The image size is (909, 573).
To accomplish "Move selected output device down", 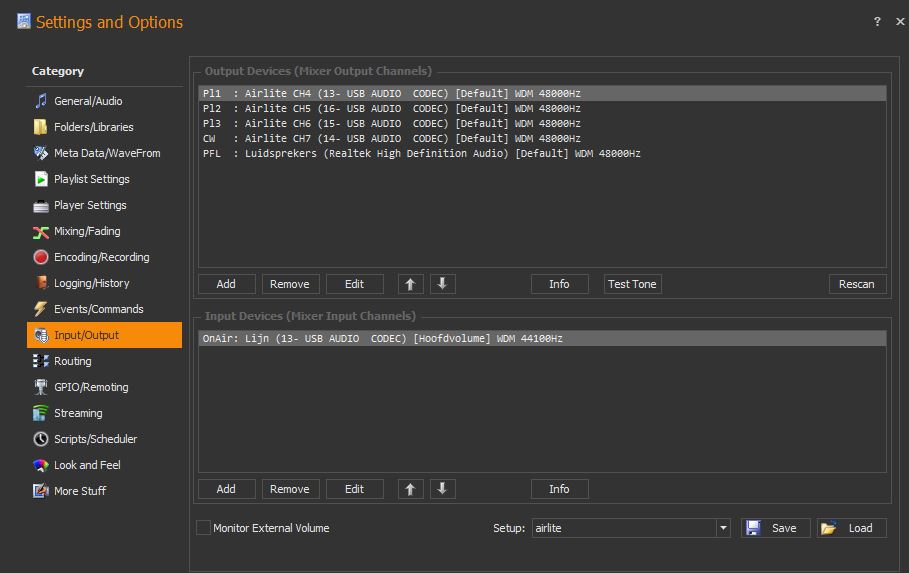I will [x=442, y=284].
